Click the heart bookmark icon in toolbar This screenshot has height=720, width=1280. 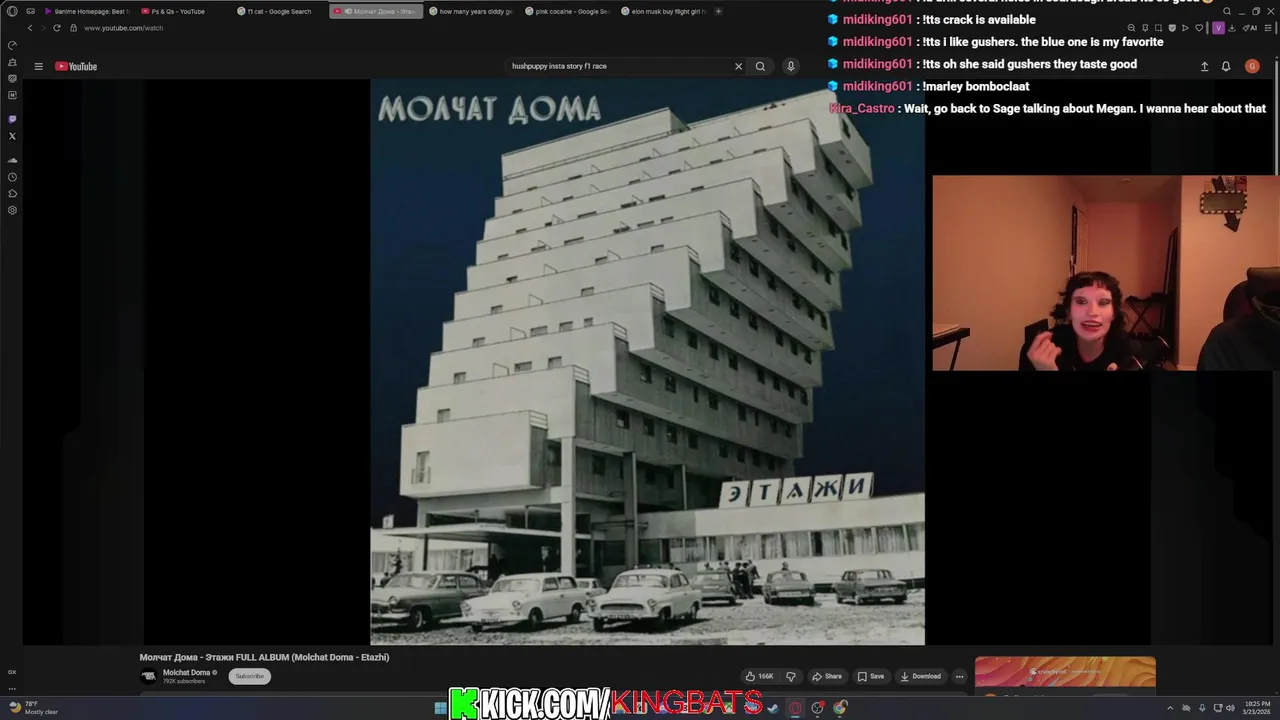coord(1199,28)
